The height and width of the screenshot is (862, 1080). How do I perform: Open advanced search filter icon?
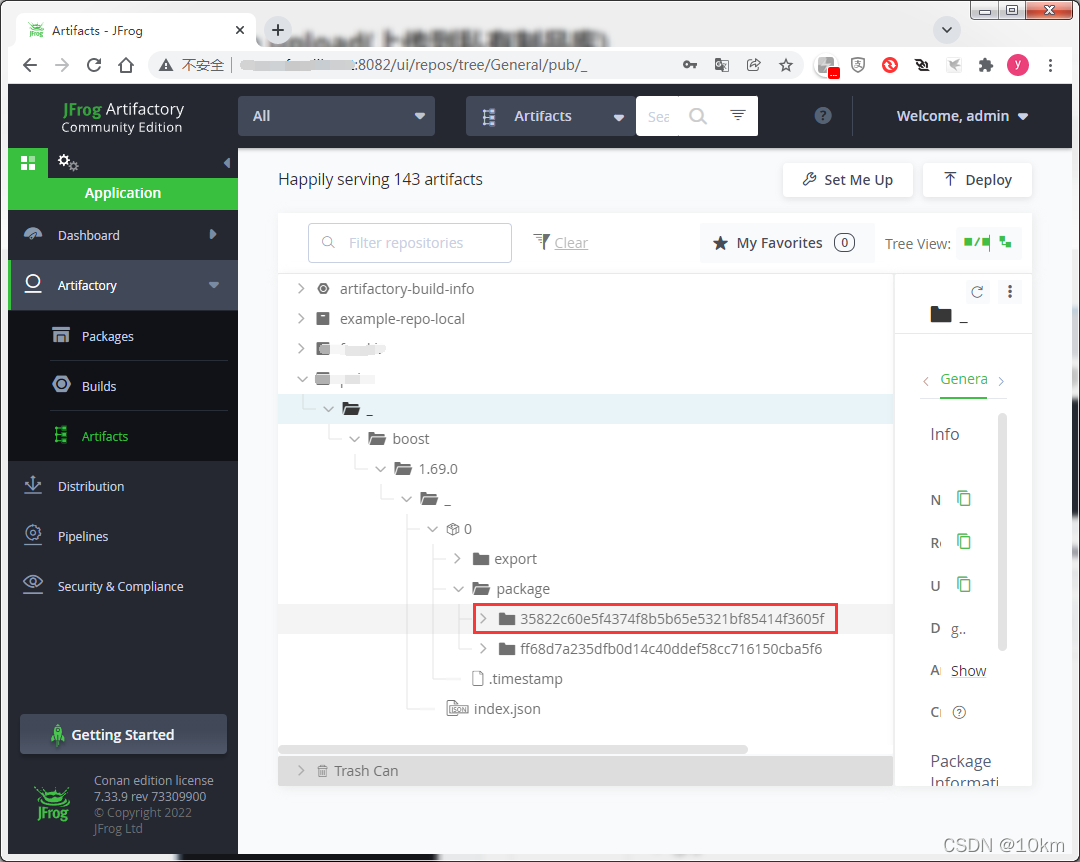738,115
